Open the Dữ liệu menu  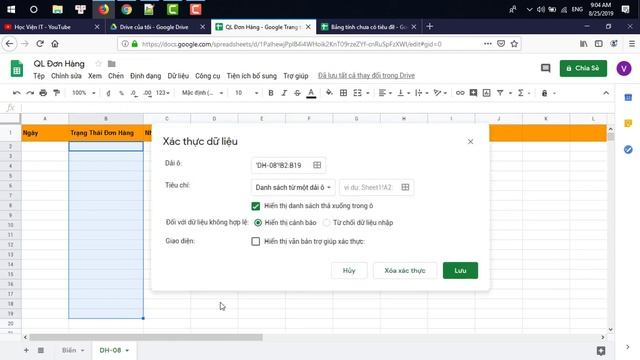coord(178,76)
